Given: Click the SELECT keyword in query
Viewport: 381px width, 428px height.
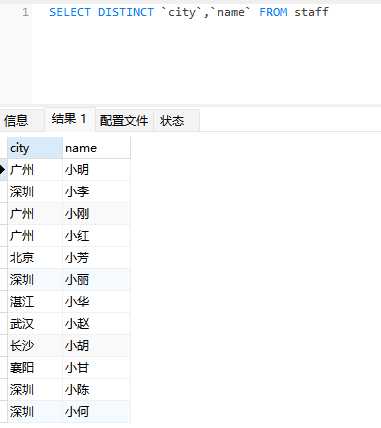Looking at the screenshot, I should point(70,12).
